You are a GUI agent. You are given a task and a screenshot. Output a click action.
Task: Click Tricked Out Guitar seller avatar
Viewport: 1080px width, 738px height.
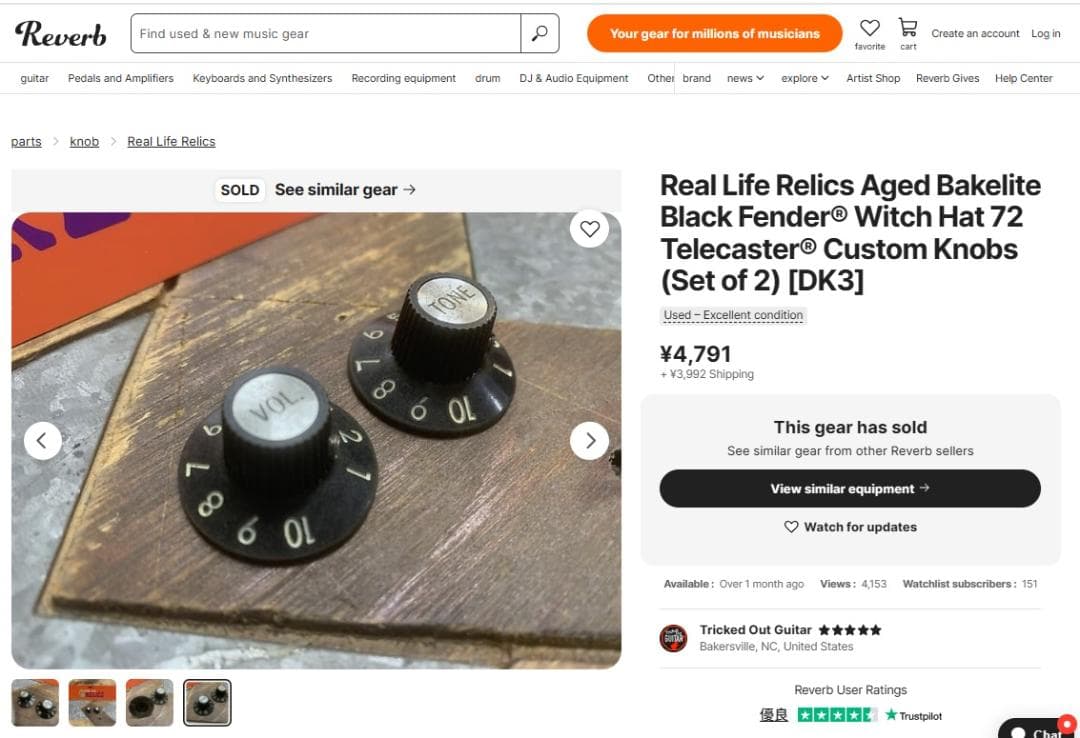pyautogui.click(x=674, y=638)
